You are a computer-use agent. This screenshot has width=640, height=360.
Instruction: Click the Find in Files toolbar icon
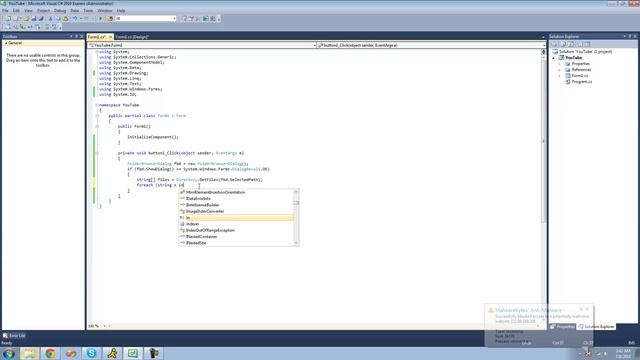coord(110,19)
